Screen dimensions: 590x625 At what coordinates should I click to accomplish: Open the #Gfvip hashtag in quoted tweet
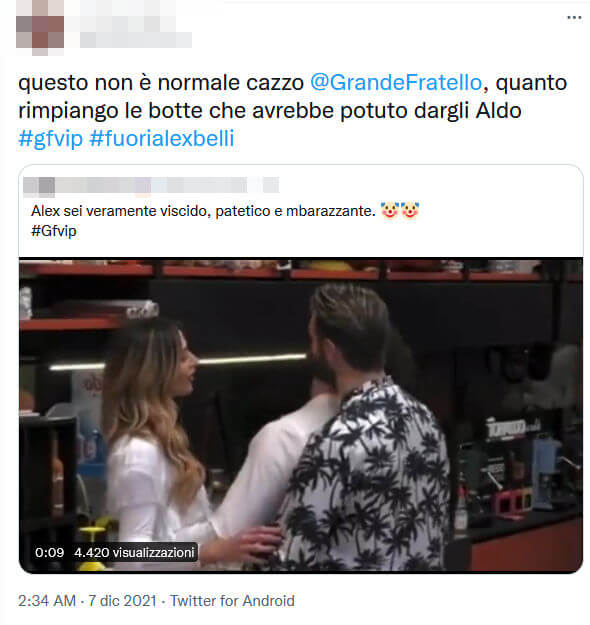[x=54, y=231]
